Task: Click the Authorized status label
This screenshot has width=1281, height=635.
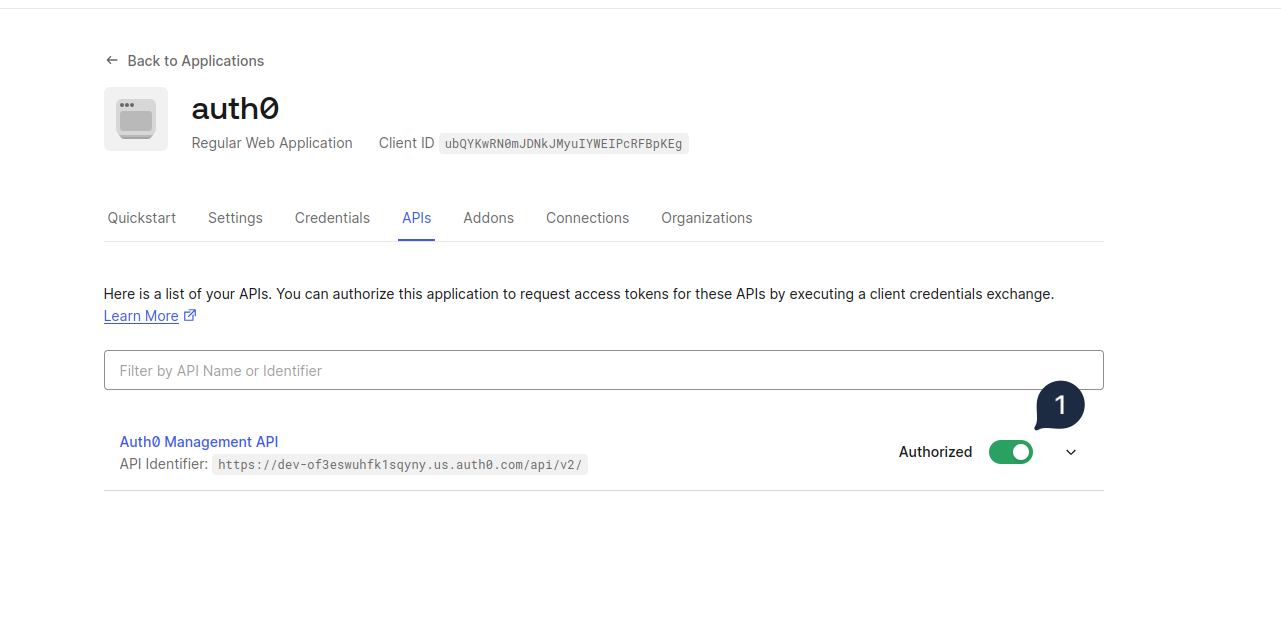Action: point(935,452)
